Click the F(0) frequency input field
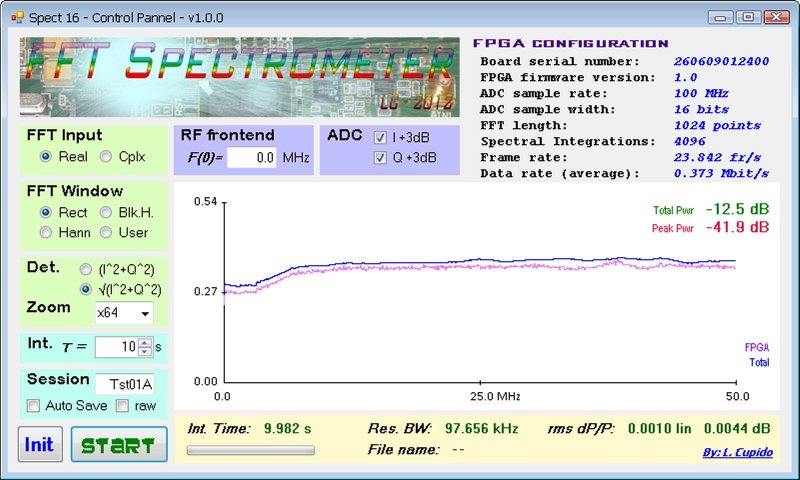 point(252,158)
